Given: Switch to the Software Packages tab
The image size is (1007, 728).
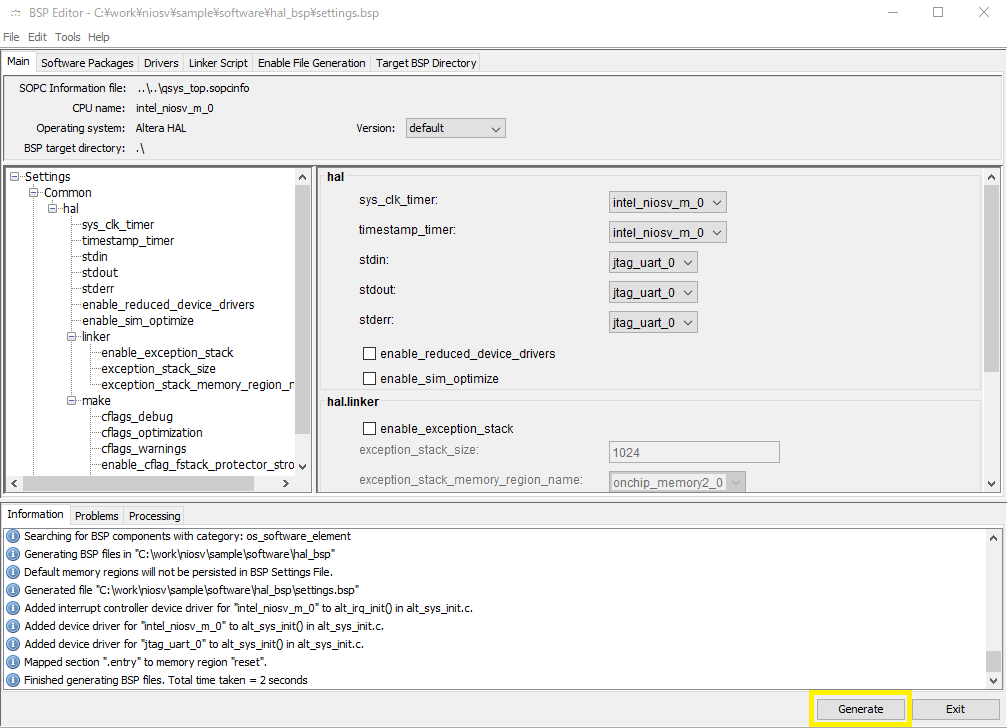Looking at the screenshot, I should click(86, 62).
